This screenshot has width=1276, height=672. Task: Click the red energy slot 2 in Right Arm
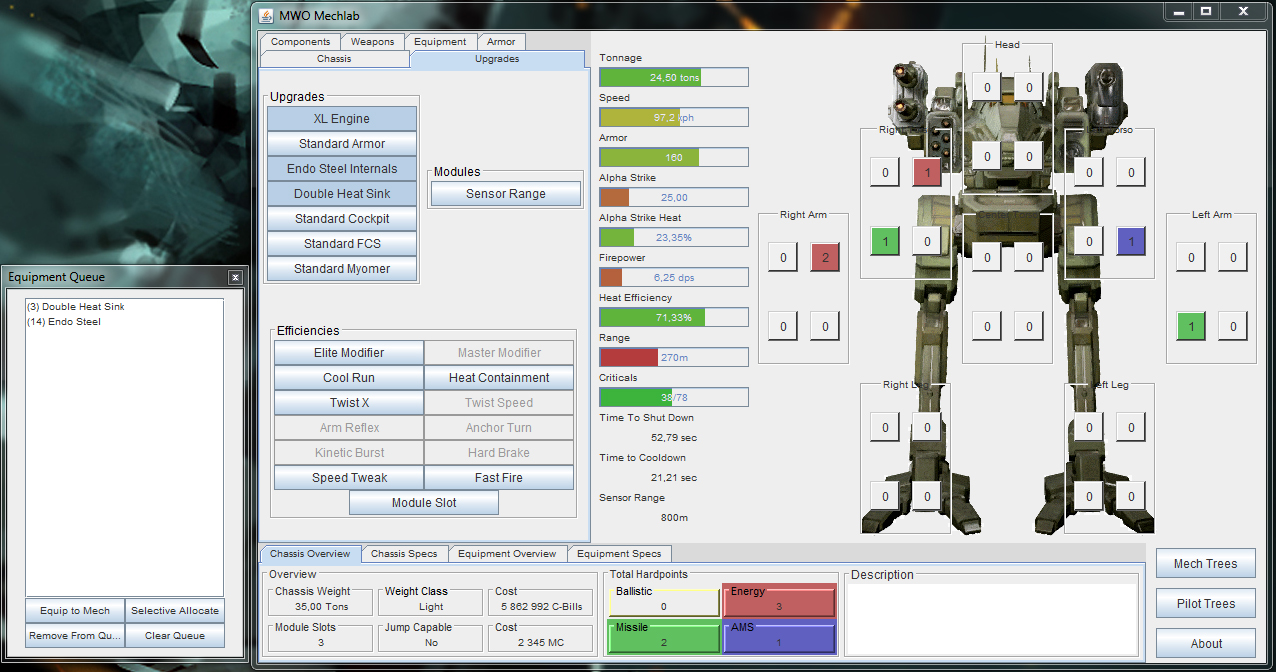point(825,258)
